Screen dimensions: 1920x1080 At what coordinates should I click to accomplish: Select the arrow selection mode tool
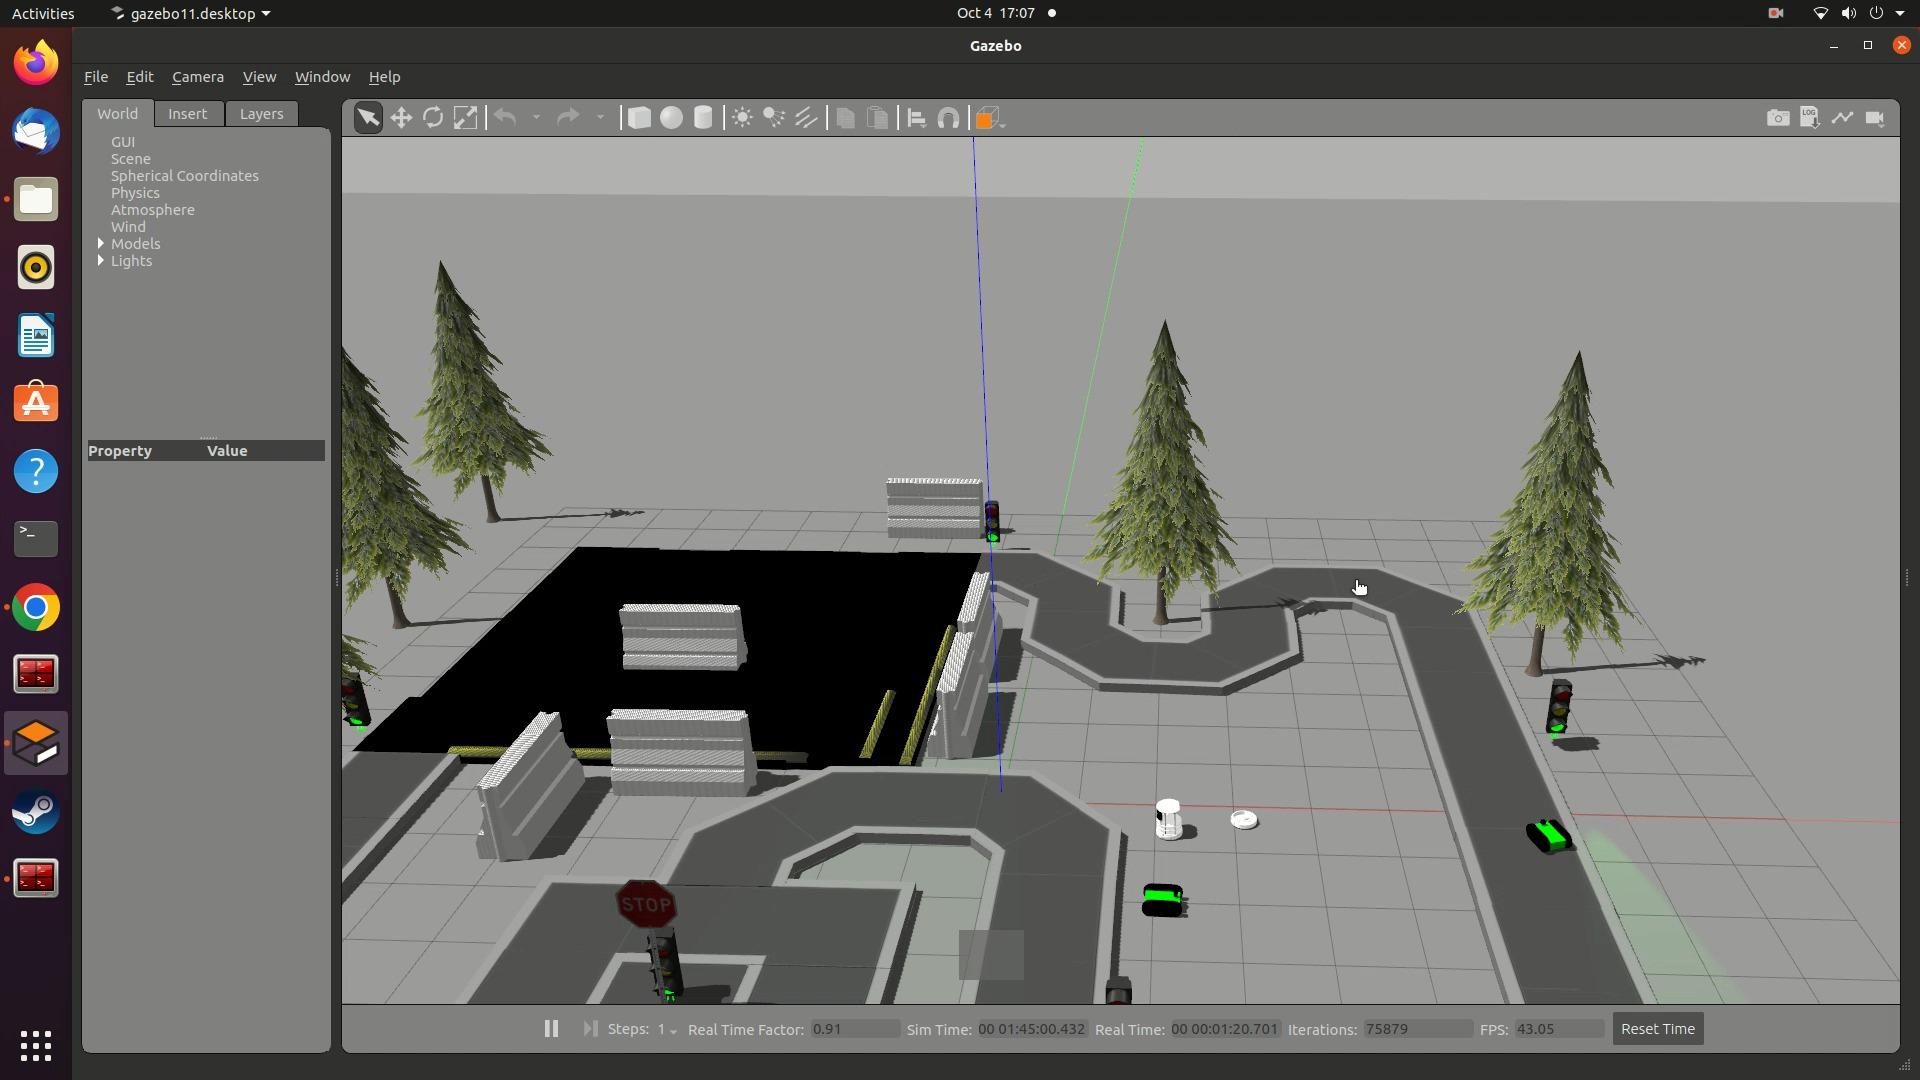(368, 118)
